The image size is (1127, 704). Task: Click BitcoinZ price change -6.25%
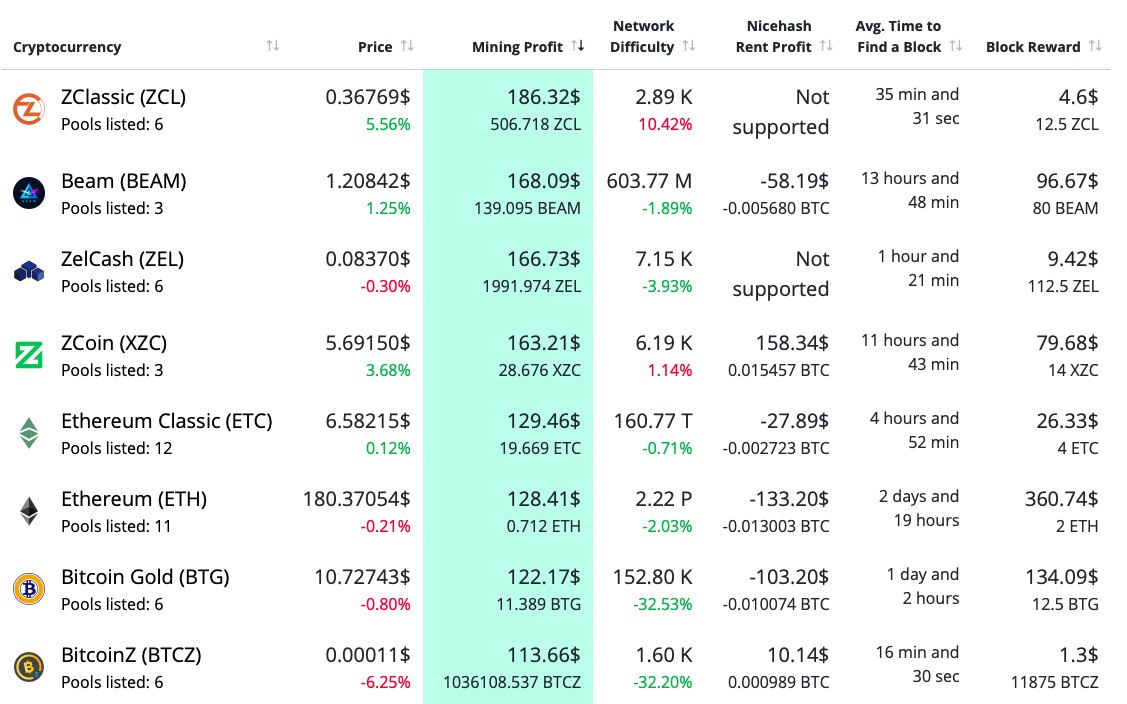click(385, 682)
